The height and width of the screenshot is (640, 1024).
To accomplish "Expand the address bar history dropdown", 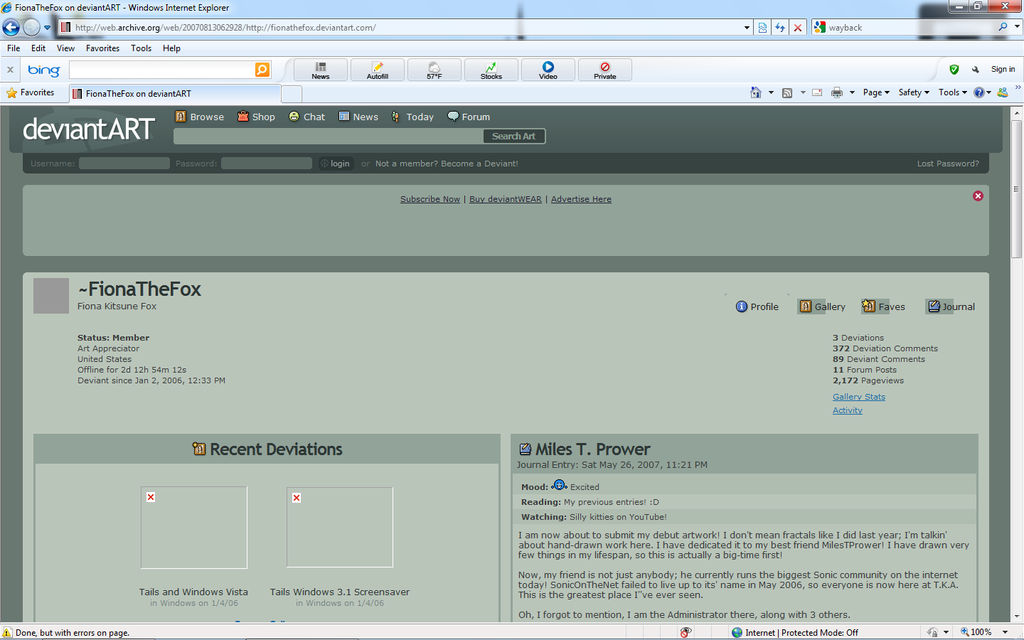I will 747,27.
